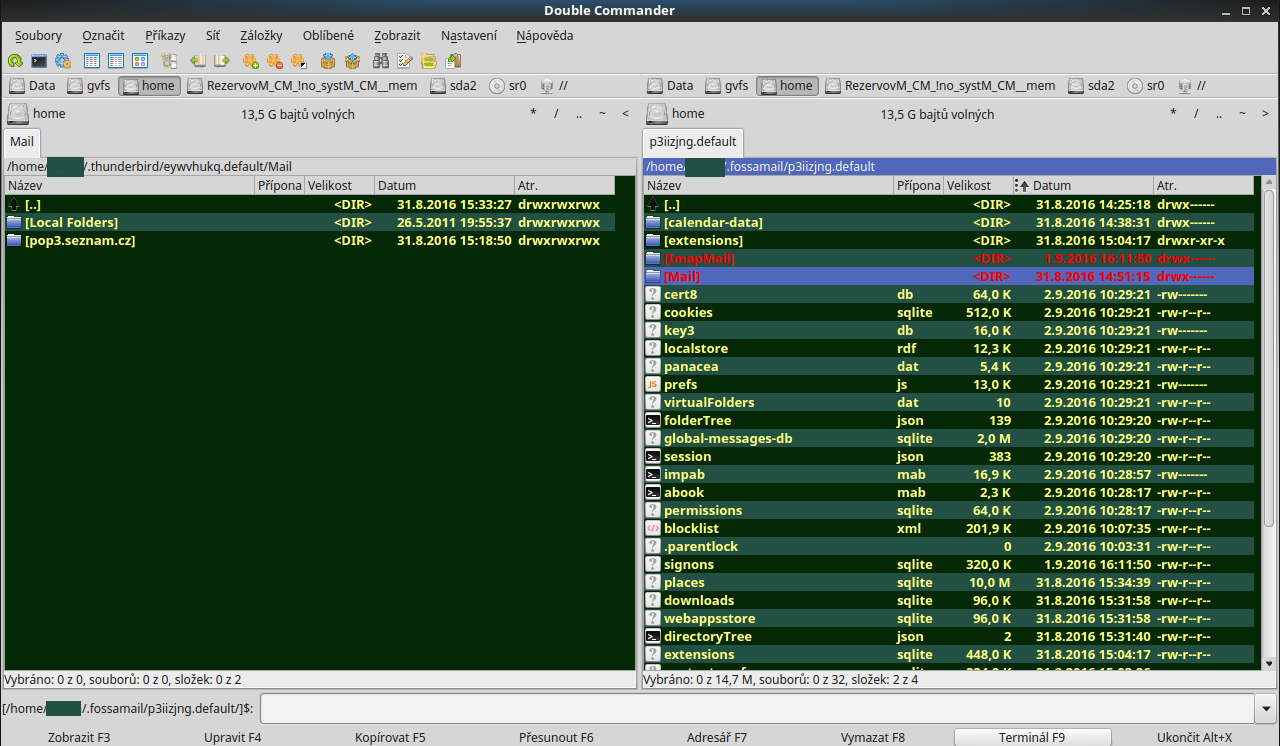The image size is (1280, 746).
Task: Select [pop3.seznam.cz] directory row
Action: coord(309,240)
